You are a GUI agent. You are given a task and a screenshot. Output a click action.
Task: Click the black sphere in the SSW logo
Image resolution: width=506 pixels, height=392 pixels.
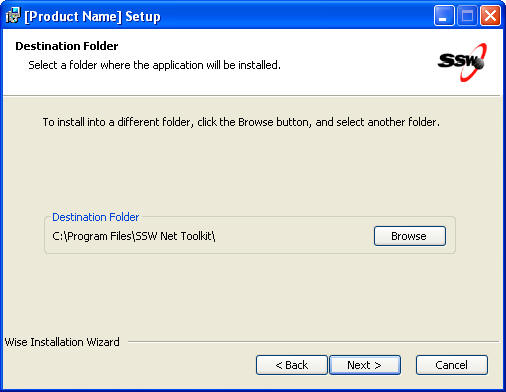click(479, 63)
